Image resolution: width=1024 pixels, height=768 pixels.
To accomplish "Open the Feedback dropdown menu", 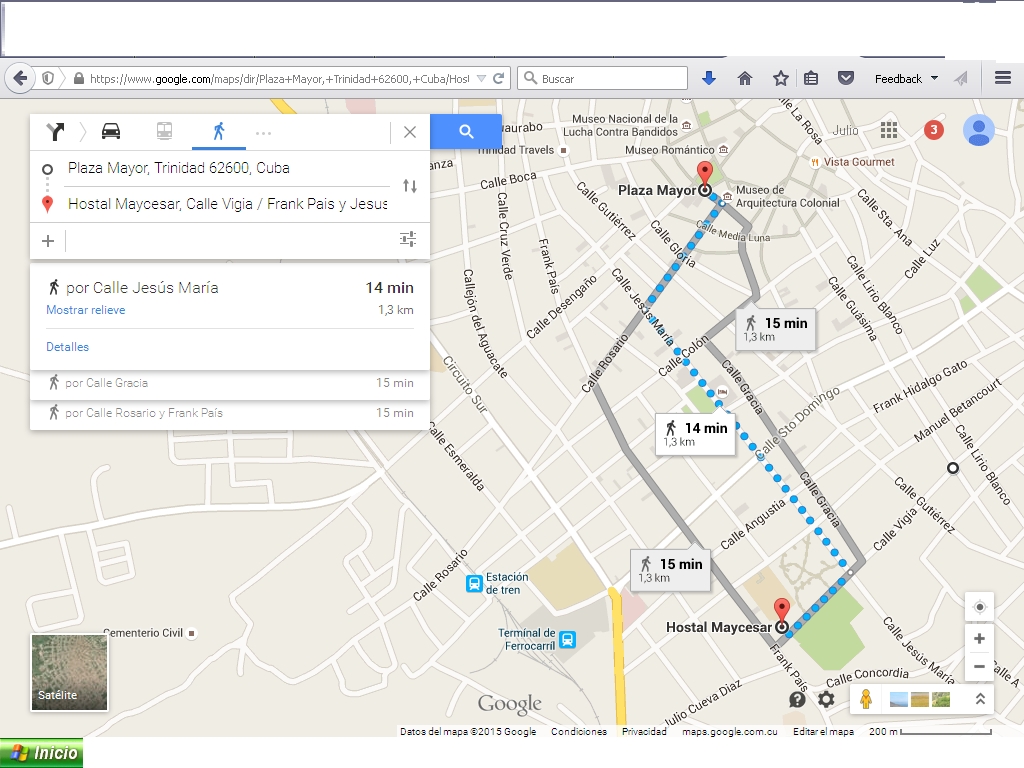I will (x=906, y=78).
